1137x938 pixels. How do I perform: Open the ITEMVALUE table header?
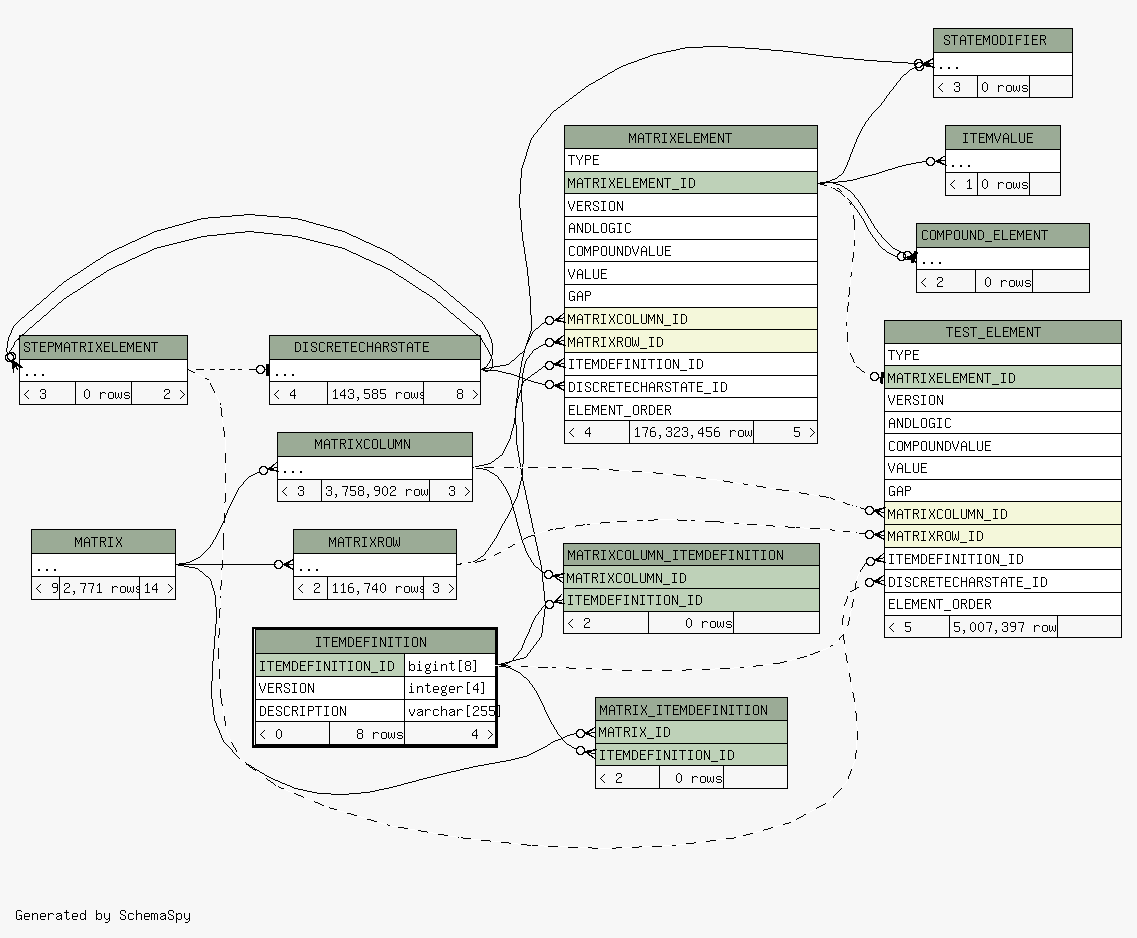click(1003, 138)
